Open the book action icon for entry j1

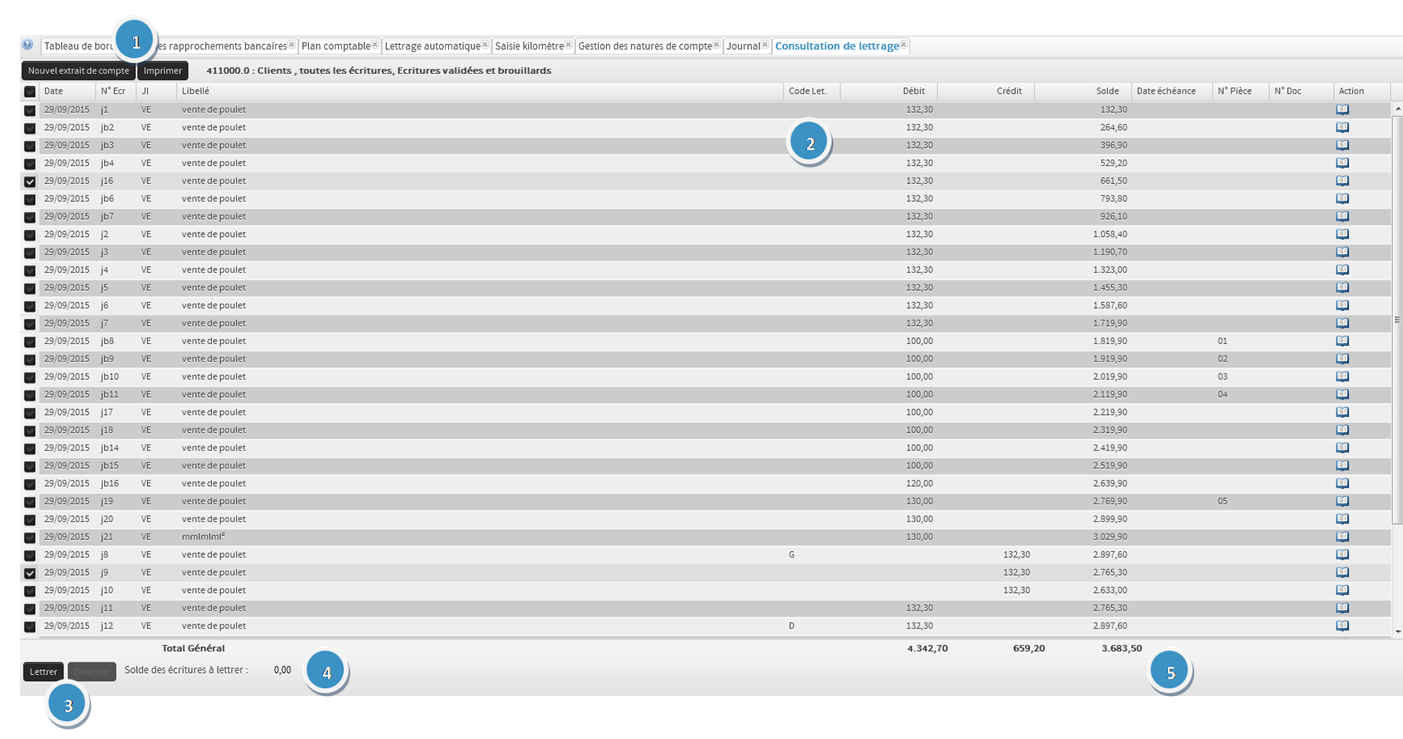[x=1342, y=109]
